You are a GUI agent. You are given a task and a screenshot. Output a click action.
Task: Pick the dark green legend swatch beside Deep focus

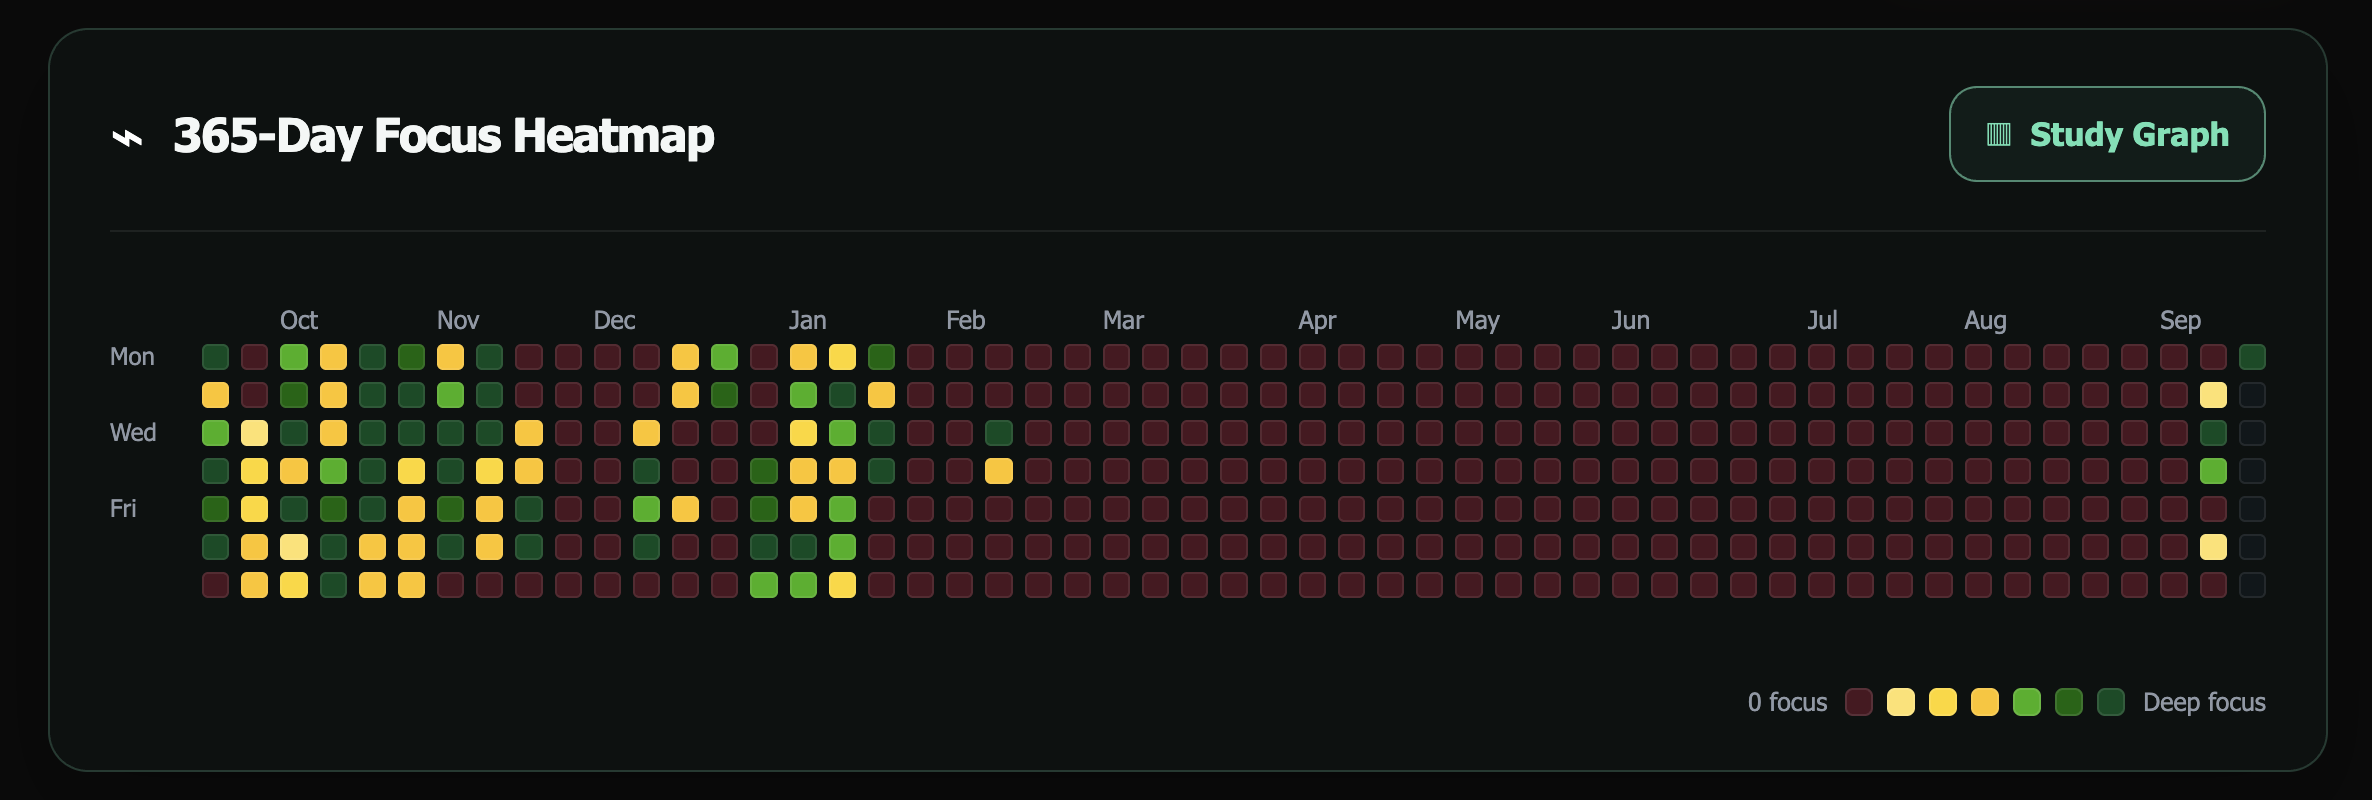tap(2111, 702)
